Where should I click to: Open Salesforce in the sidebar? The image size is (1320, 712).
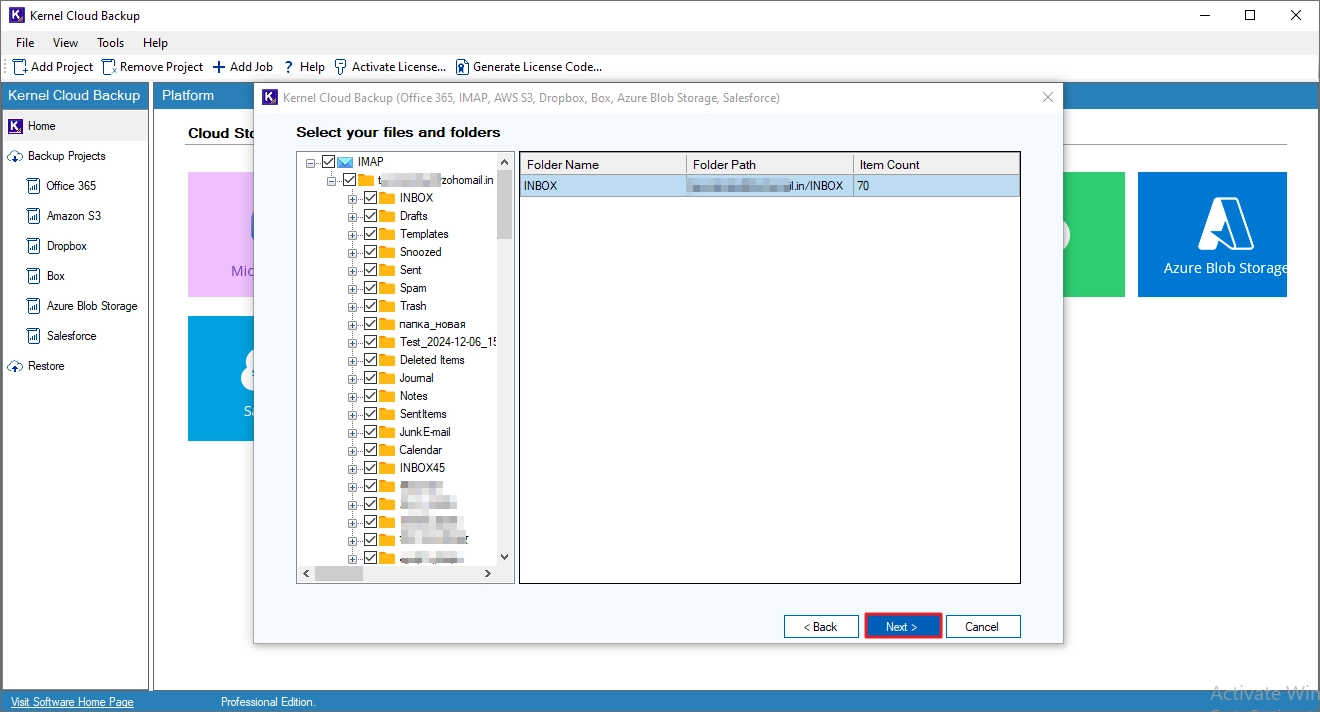[x=71, y=336]
